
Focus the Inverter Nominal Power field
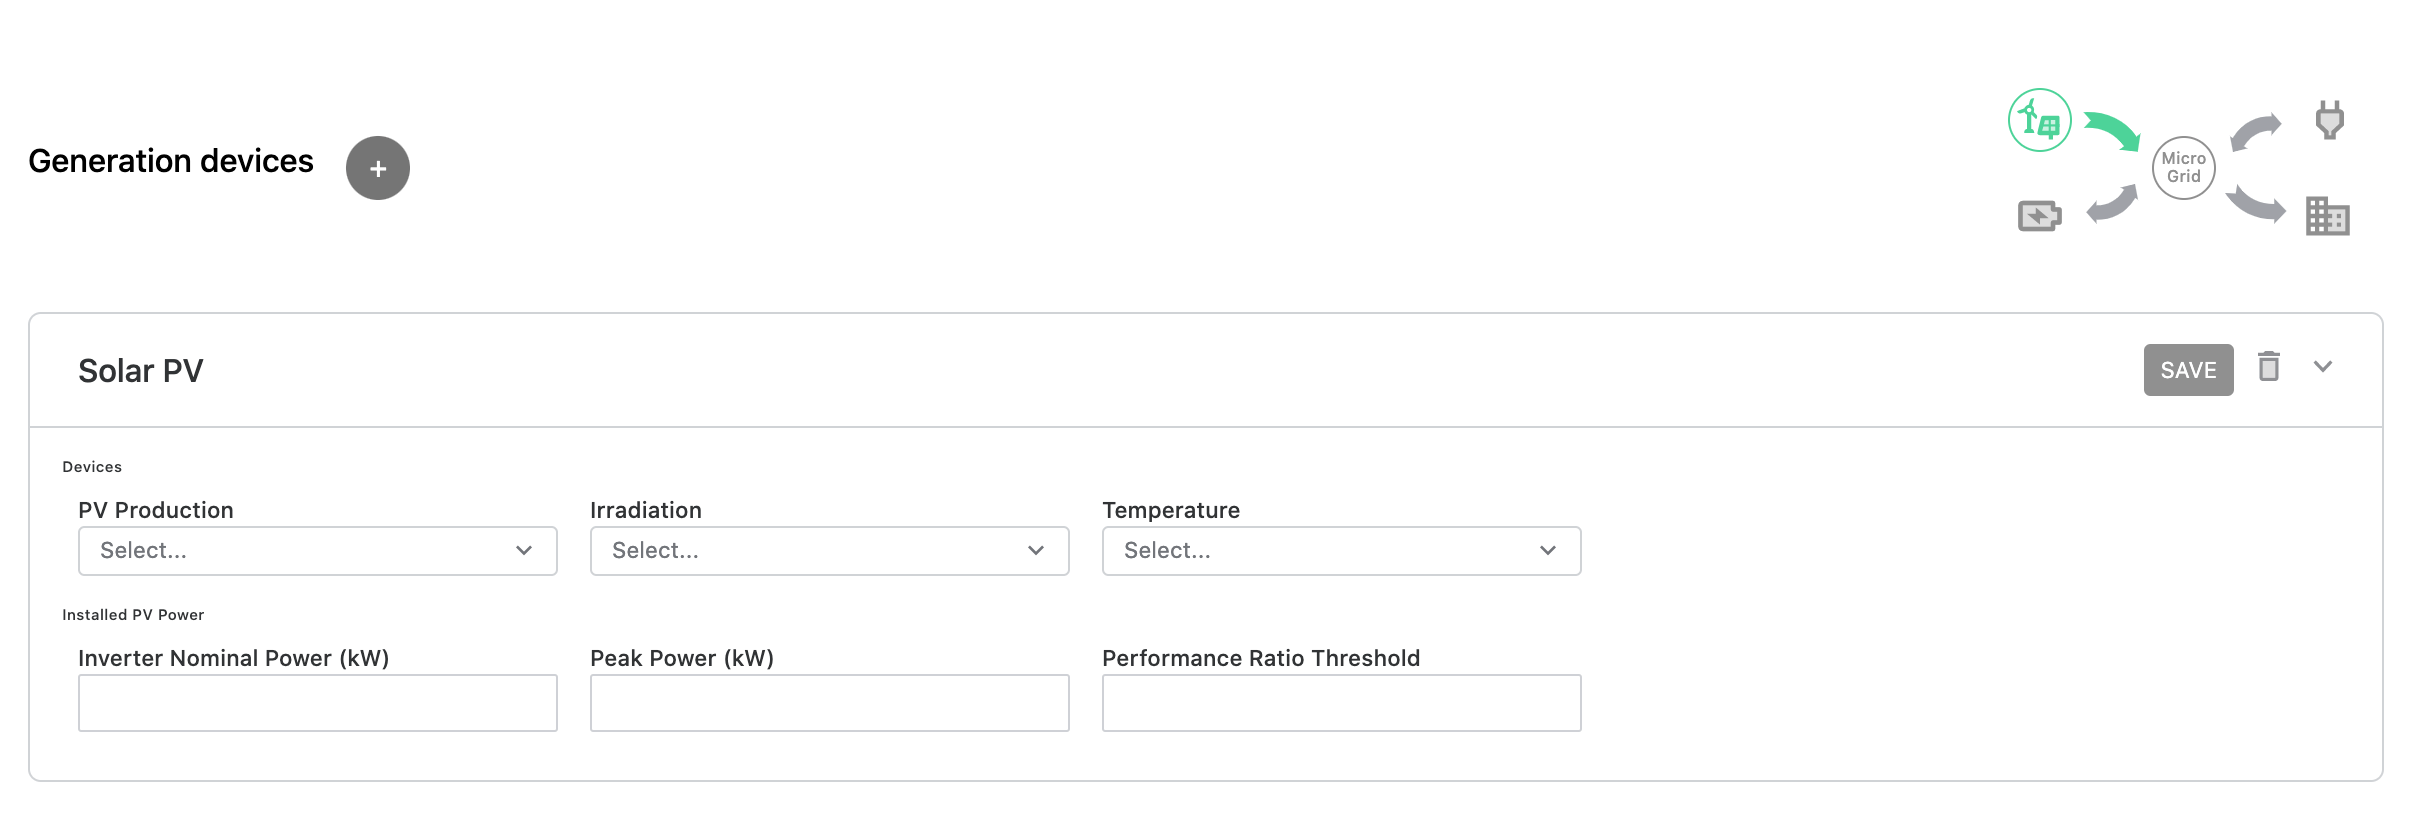tap(318, 703)
